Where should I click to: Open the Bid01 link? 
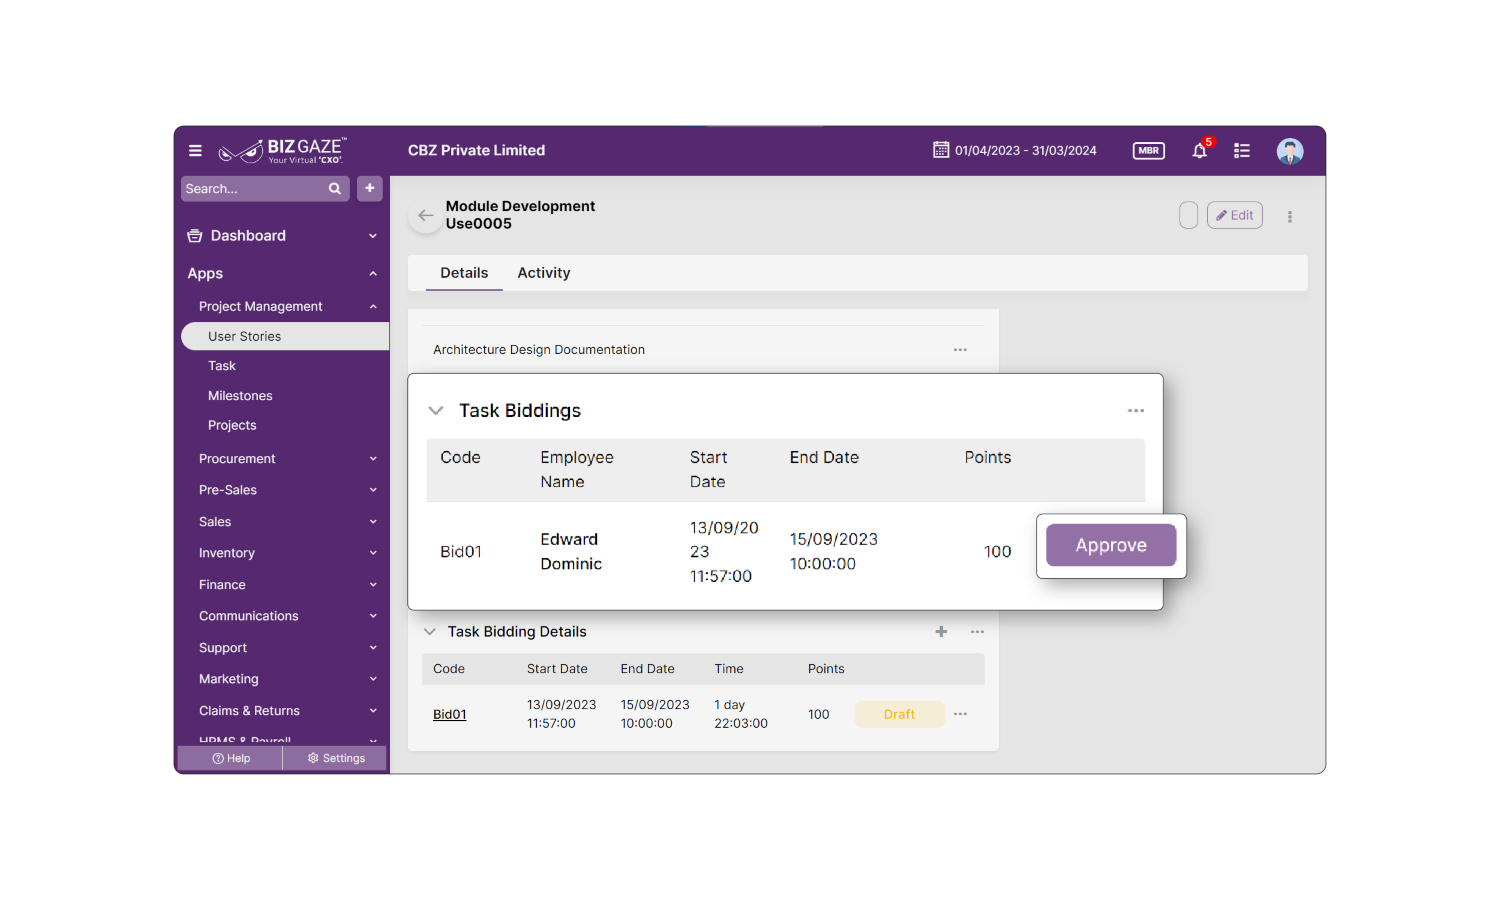point(450,714)
